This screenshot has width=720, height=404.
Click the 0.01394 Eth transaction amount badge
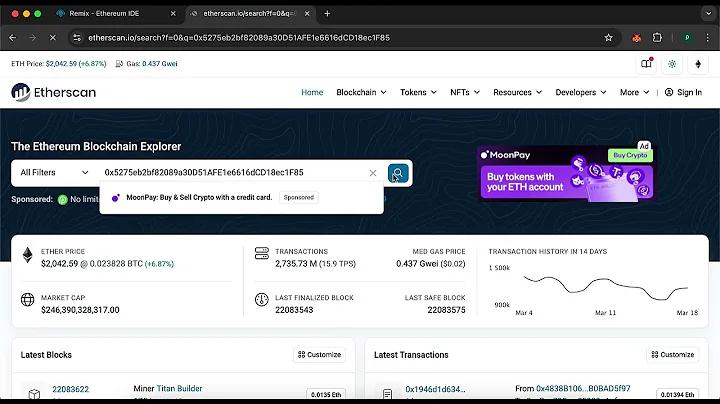(677, 394)
